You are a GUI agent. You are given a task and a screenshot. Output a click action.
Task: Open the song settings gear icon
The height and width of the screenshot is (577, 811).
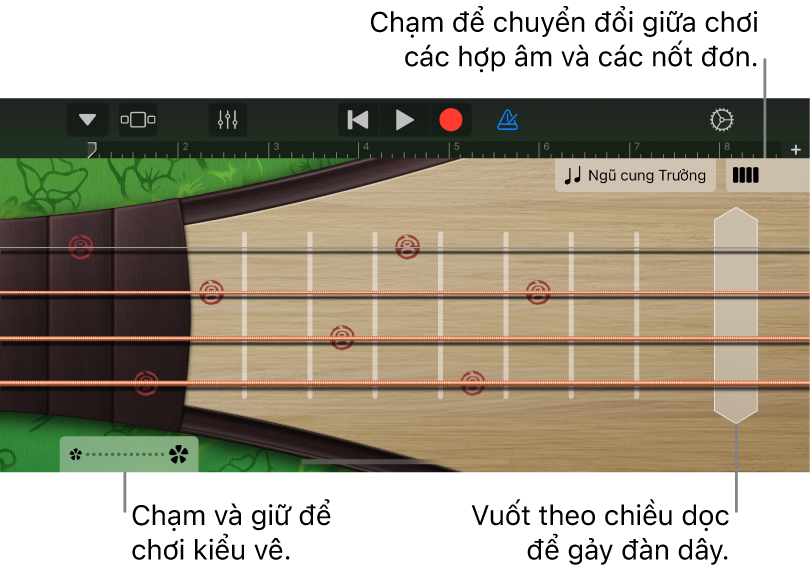pyautogui.click(x=722, y=120)
